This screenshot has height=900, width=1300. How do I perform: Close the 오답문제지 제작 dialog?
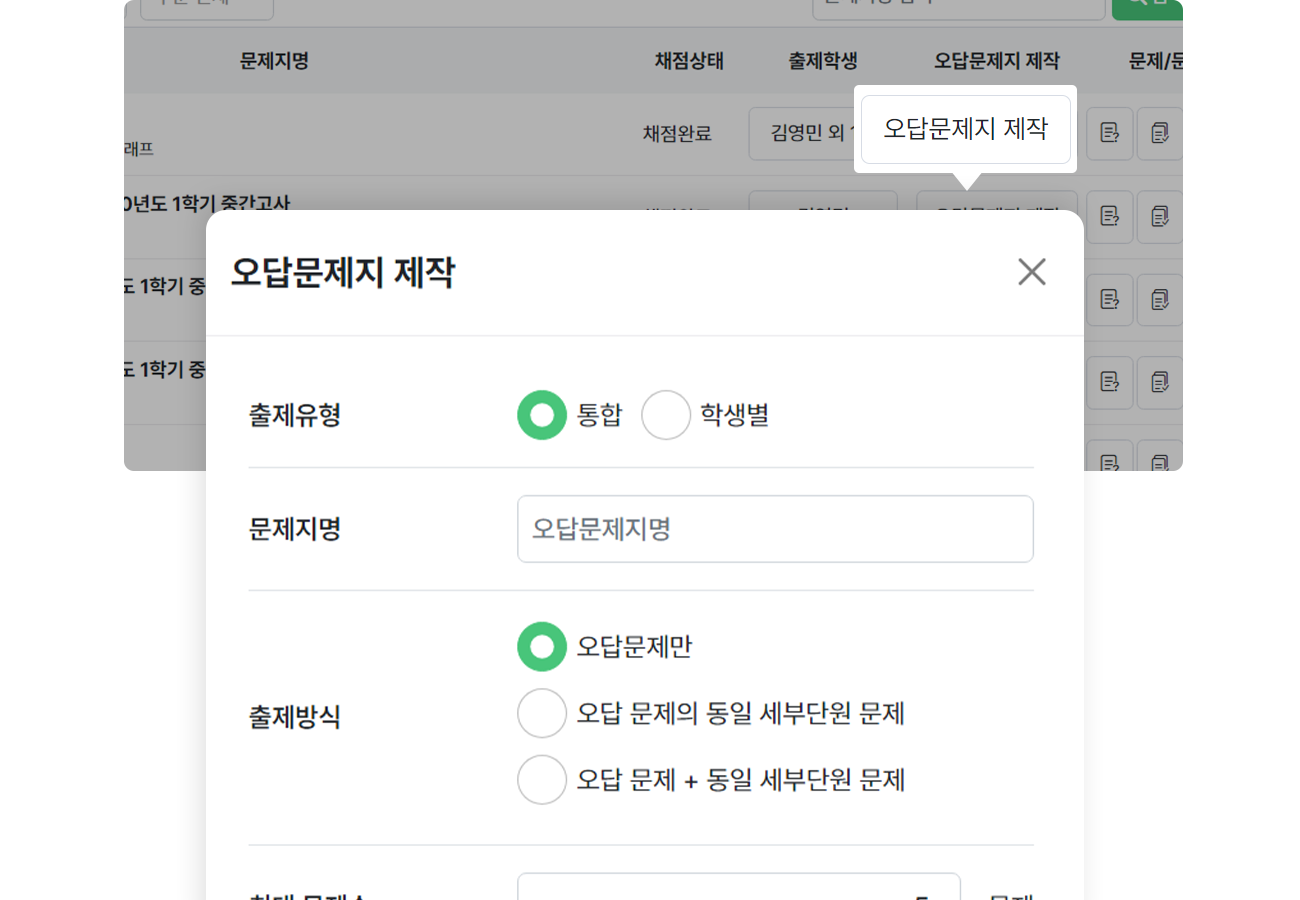click(x=1031, y=272)
